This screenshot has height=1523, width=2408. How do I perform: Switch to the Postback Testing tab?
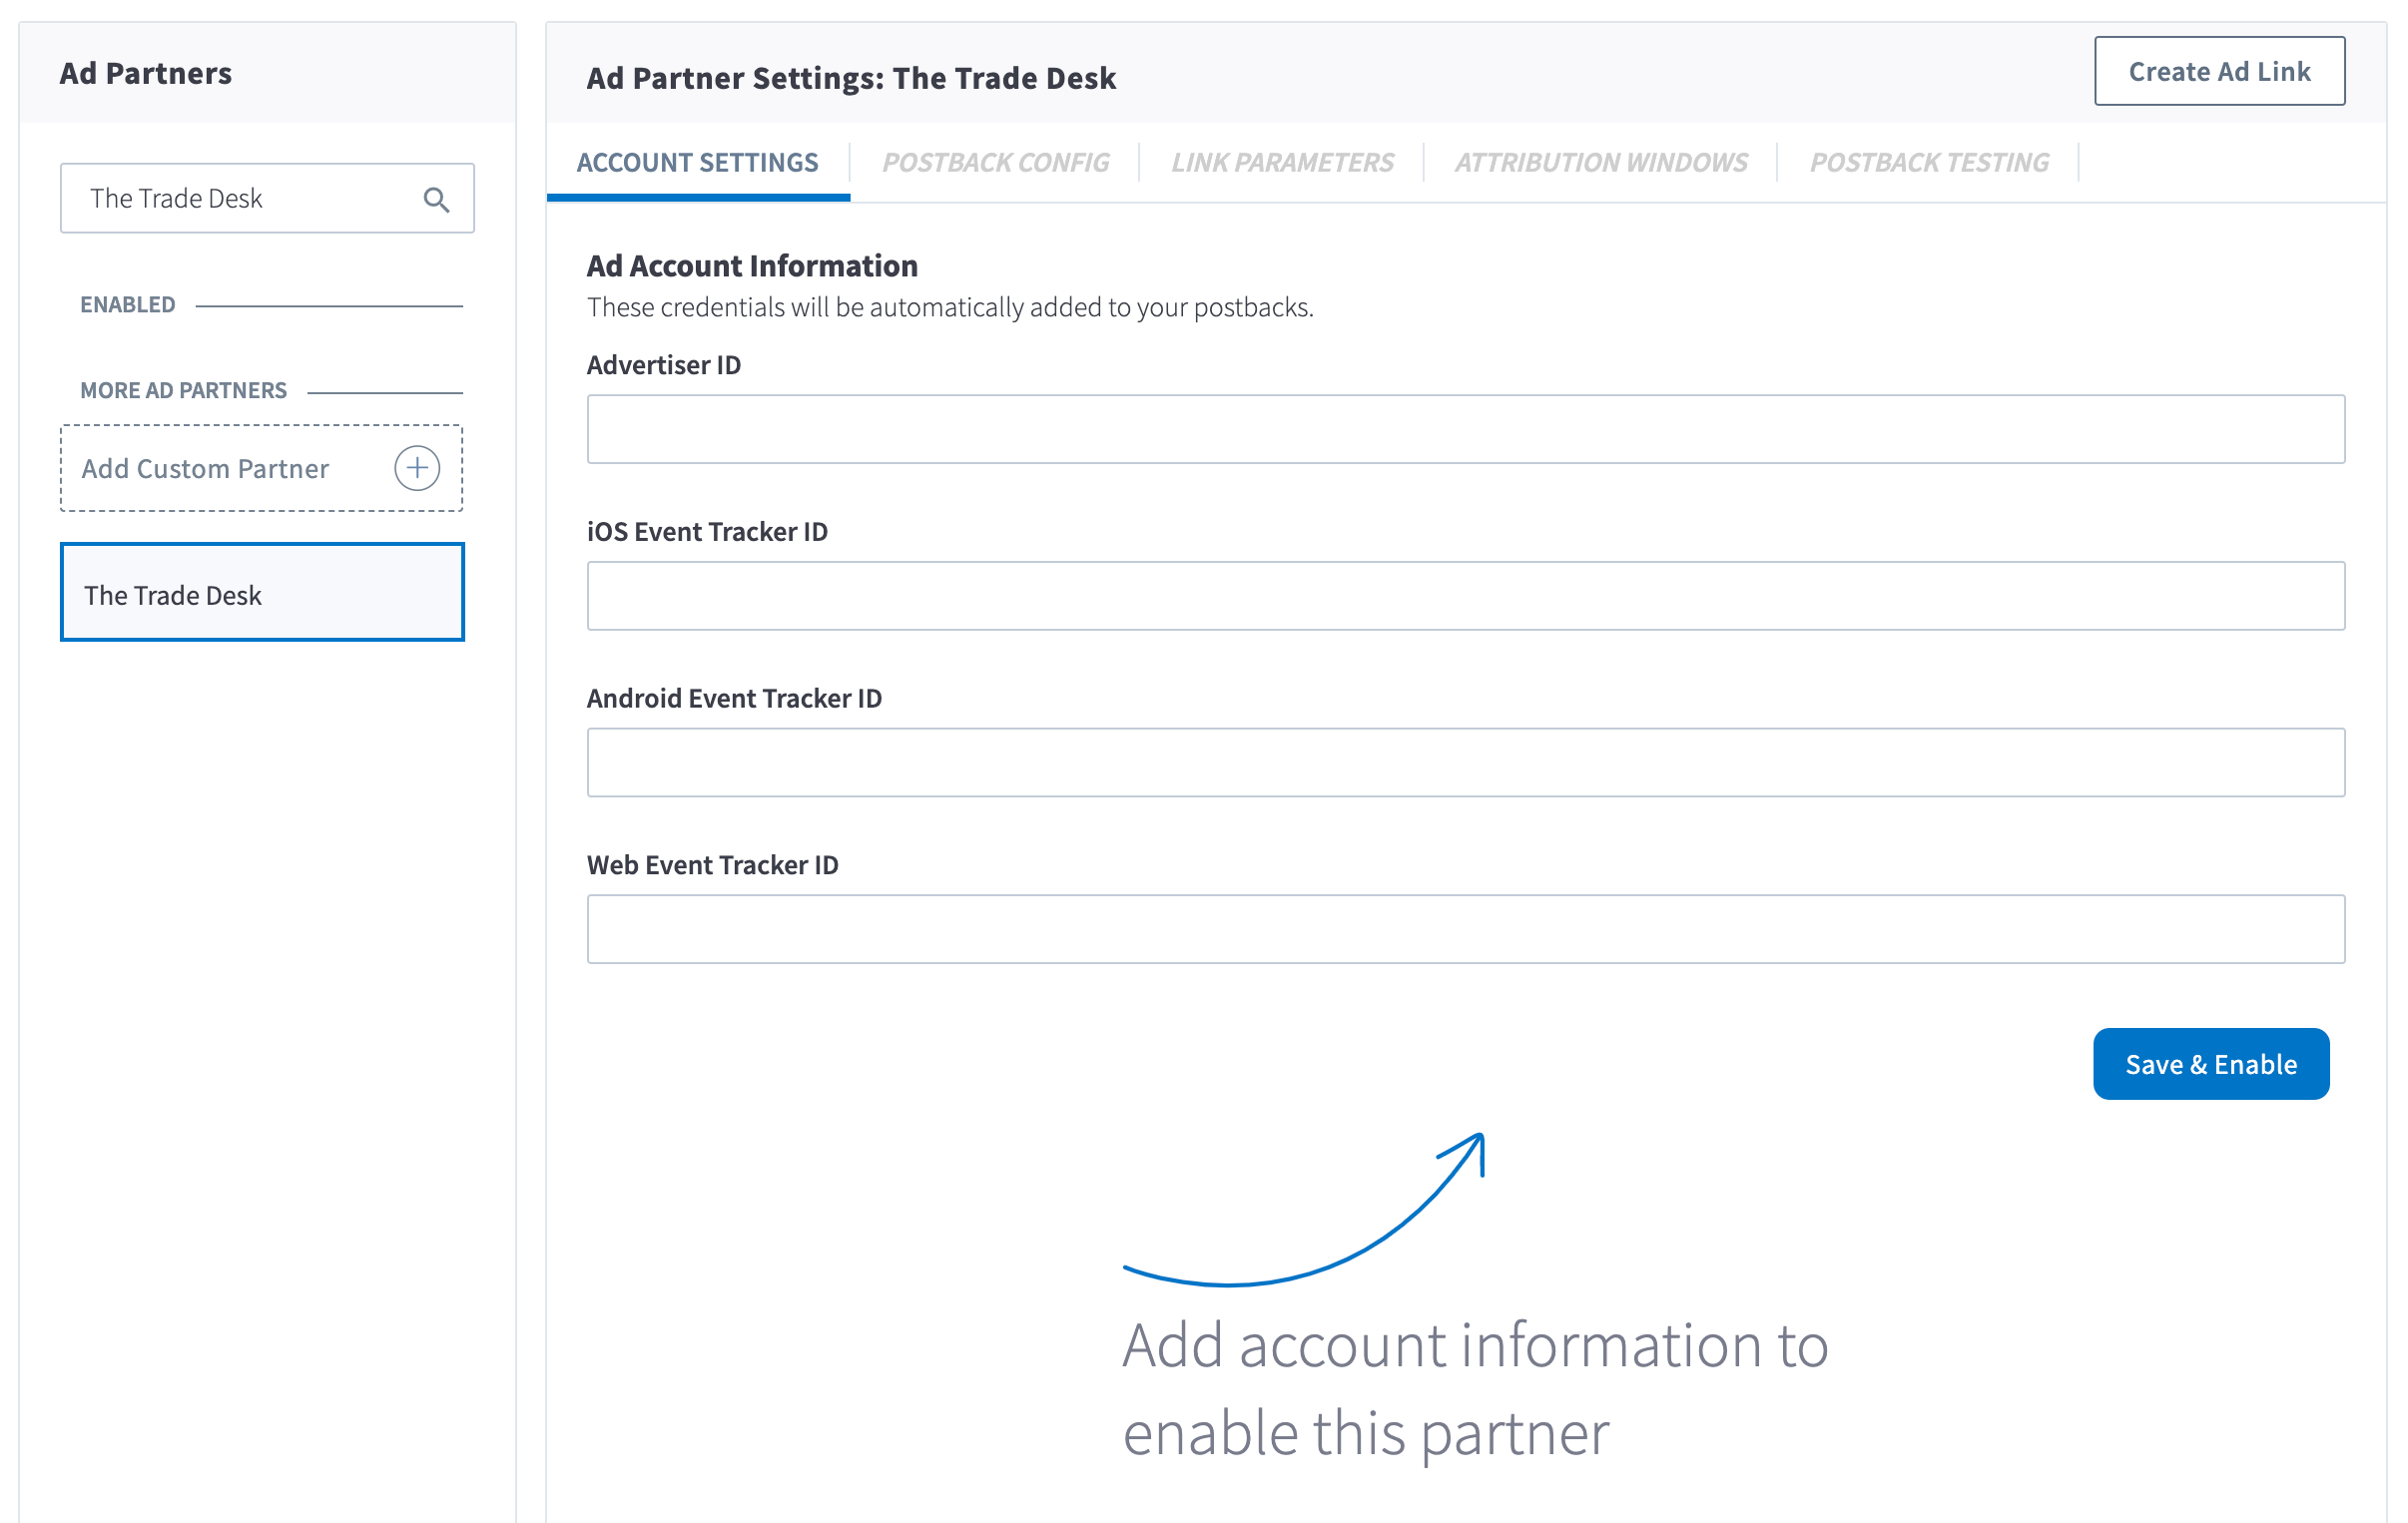pyautogui.click(x=1928, y=162)
